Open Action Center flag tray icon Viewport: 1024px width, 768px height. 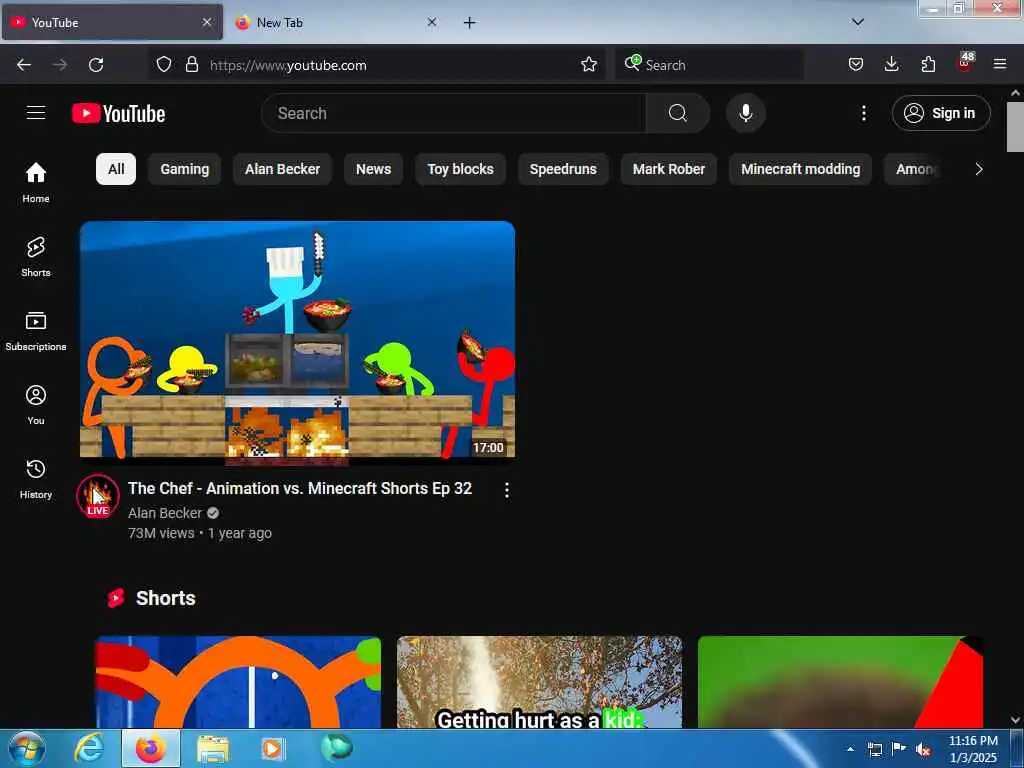(x=899, y=749)
